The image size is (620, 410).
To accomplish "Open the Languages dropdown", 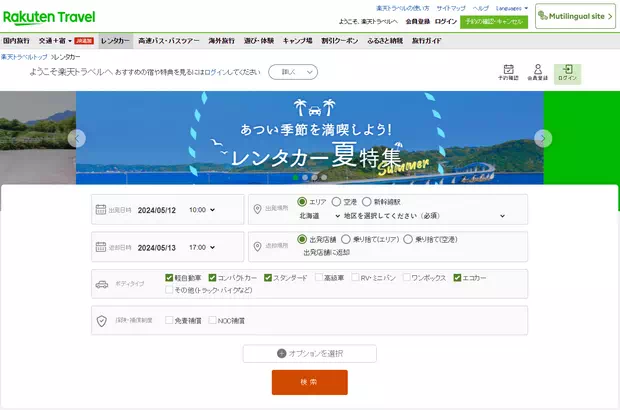I will pos(512,8).
